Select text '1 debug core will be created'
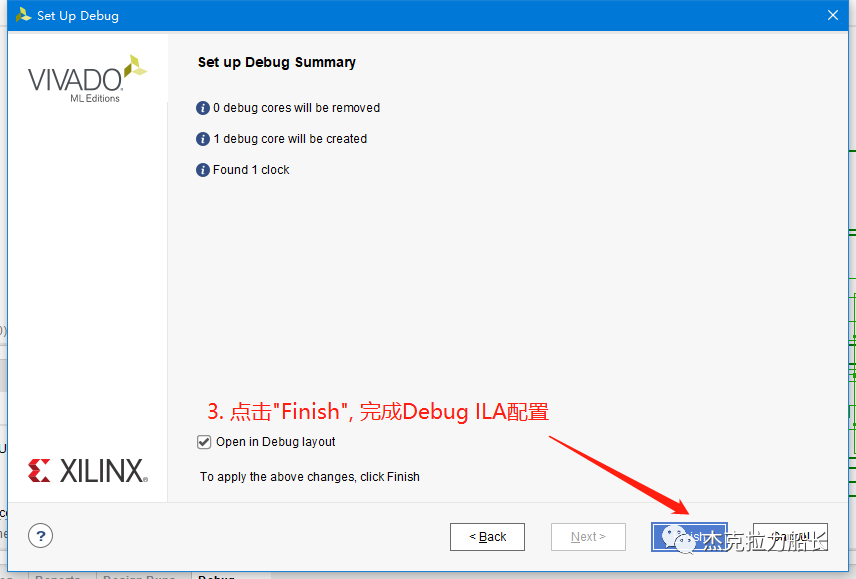Image resolution: width=856 pixels, height=579 pixels. coord(290,139)
